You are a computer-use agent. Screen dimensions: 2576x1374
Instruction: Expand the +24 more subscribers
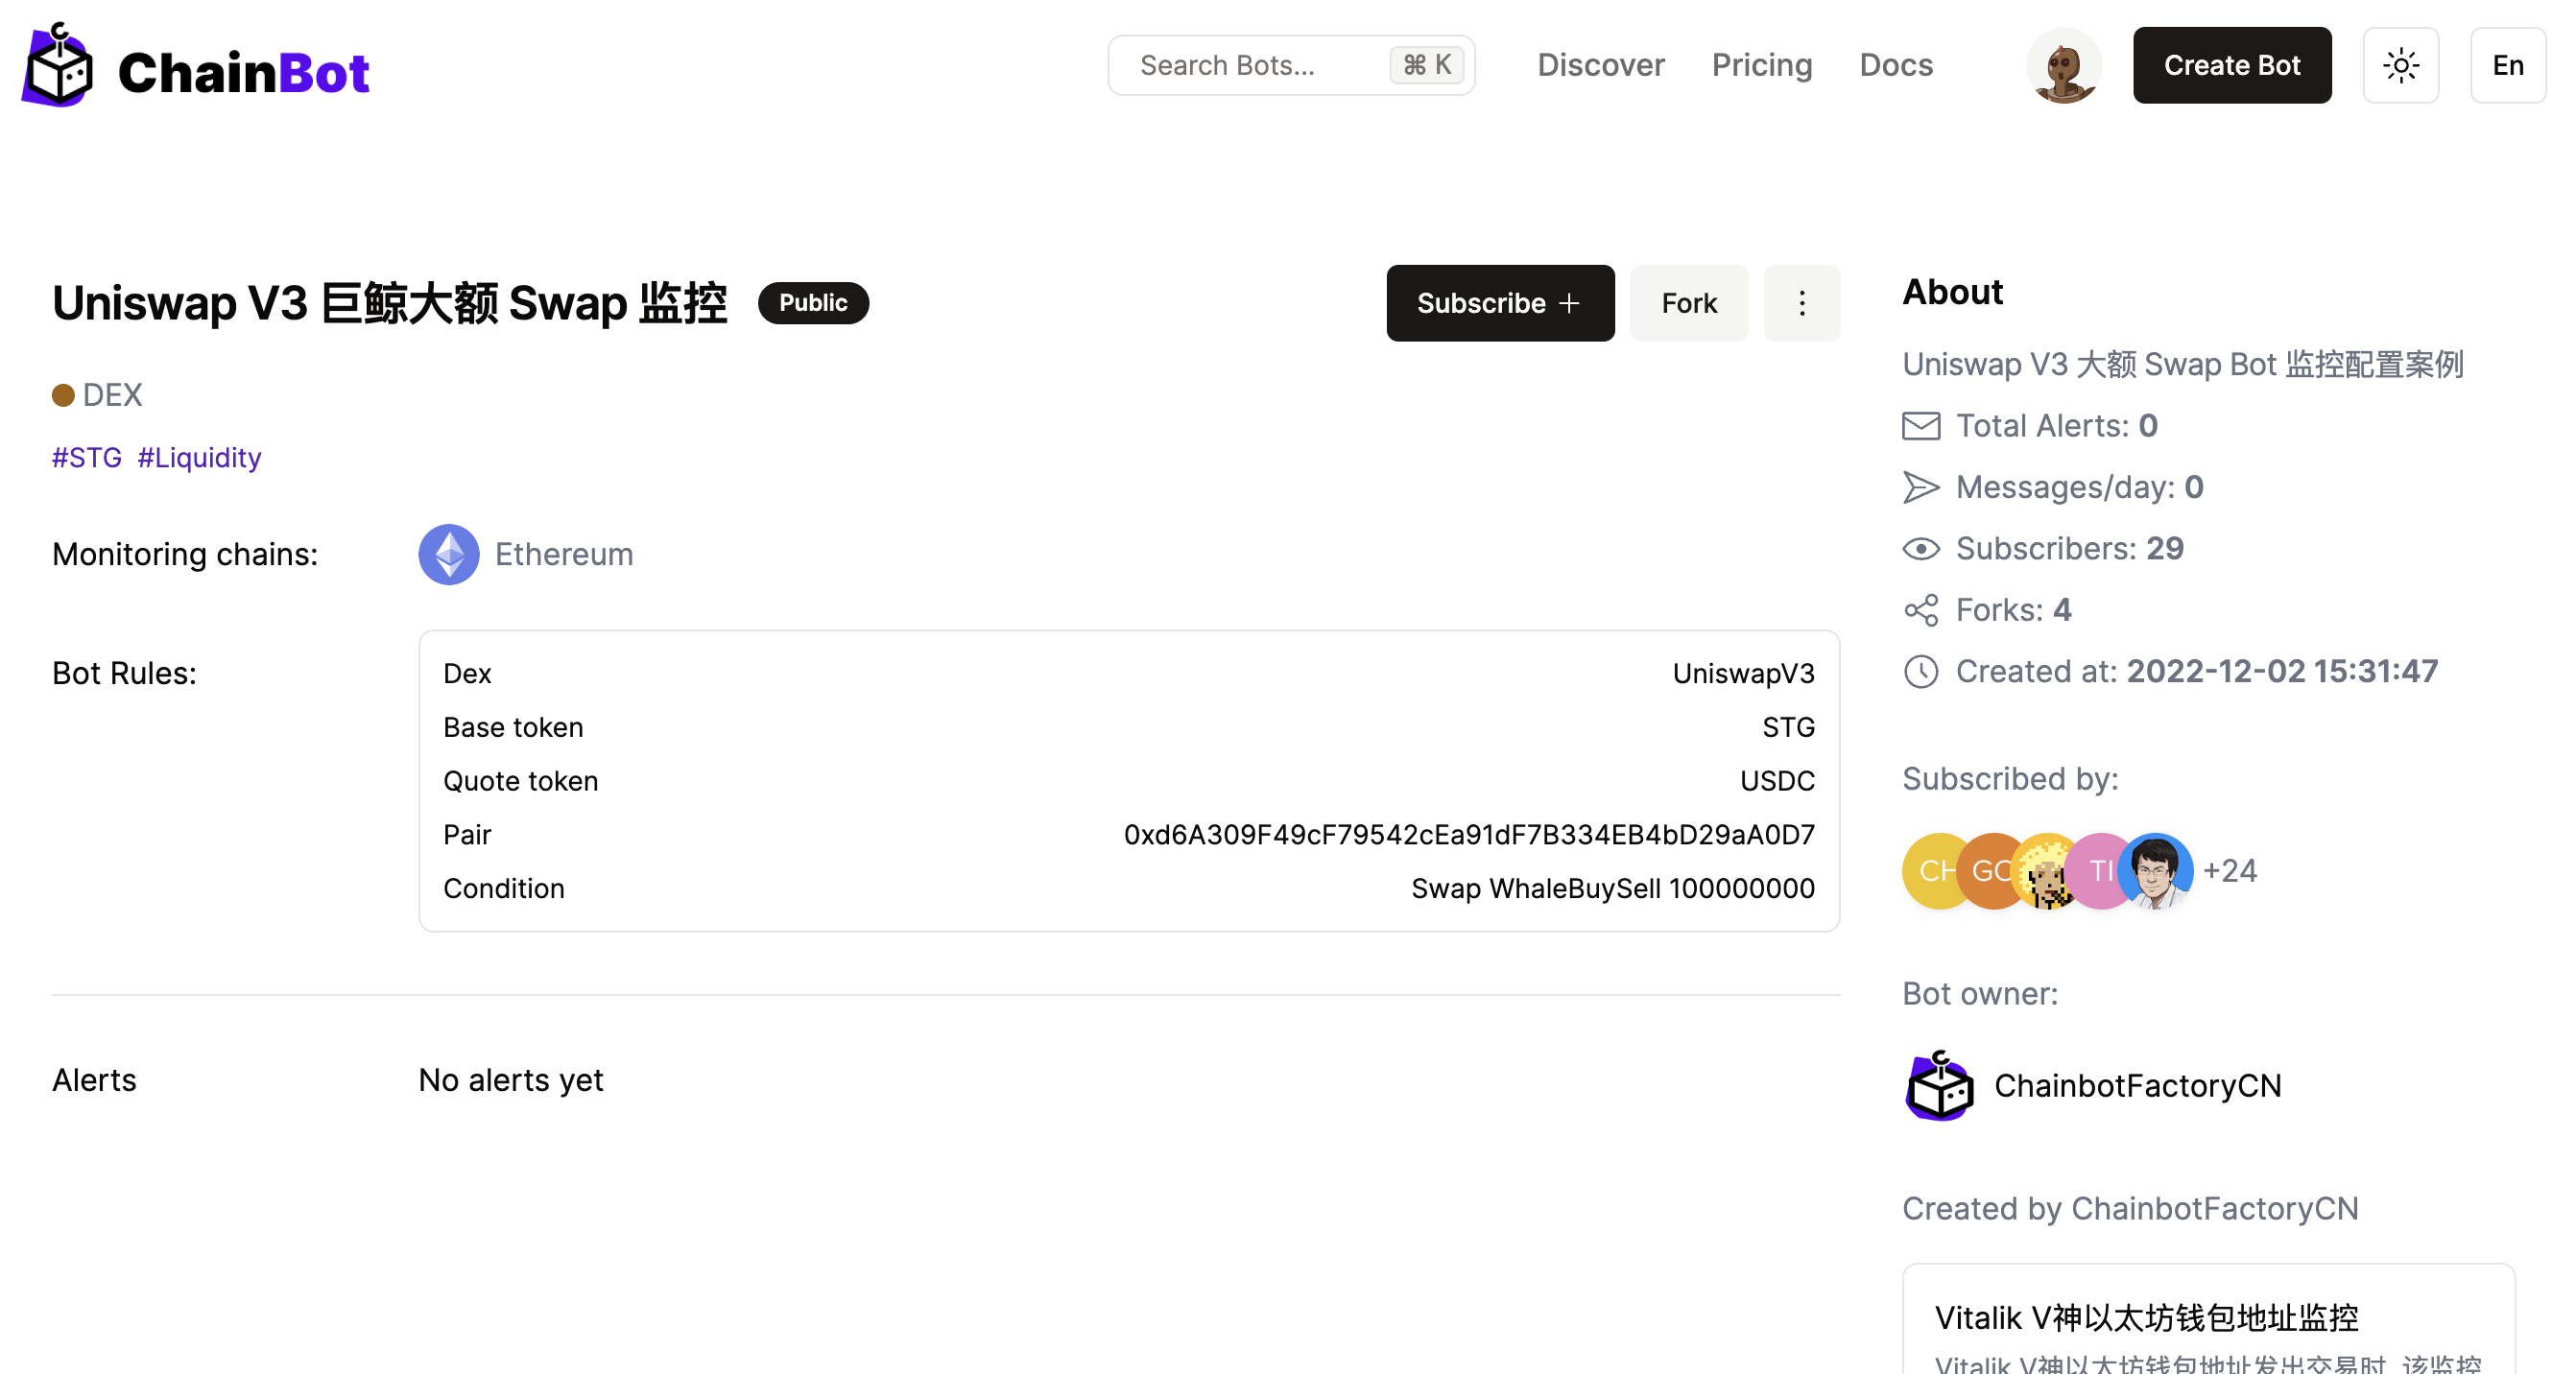(x=2229, y=871)
